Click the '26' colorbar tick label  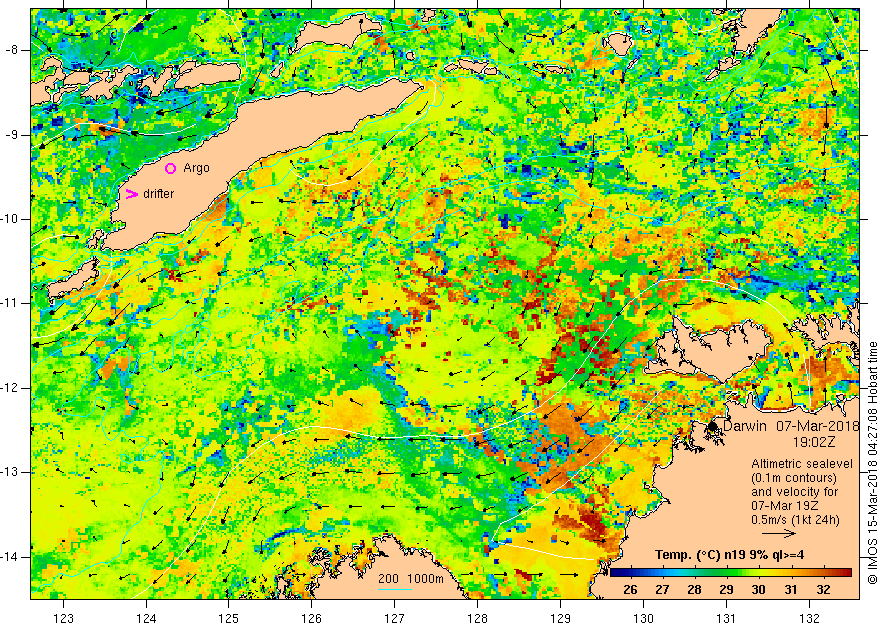pos(630,590)
